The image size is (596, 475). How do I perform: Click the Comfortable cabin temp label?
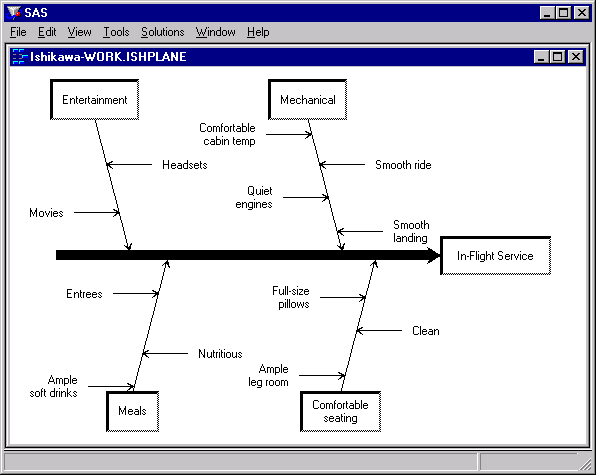[x=227, y=135]
